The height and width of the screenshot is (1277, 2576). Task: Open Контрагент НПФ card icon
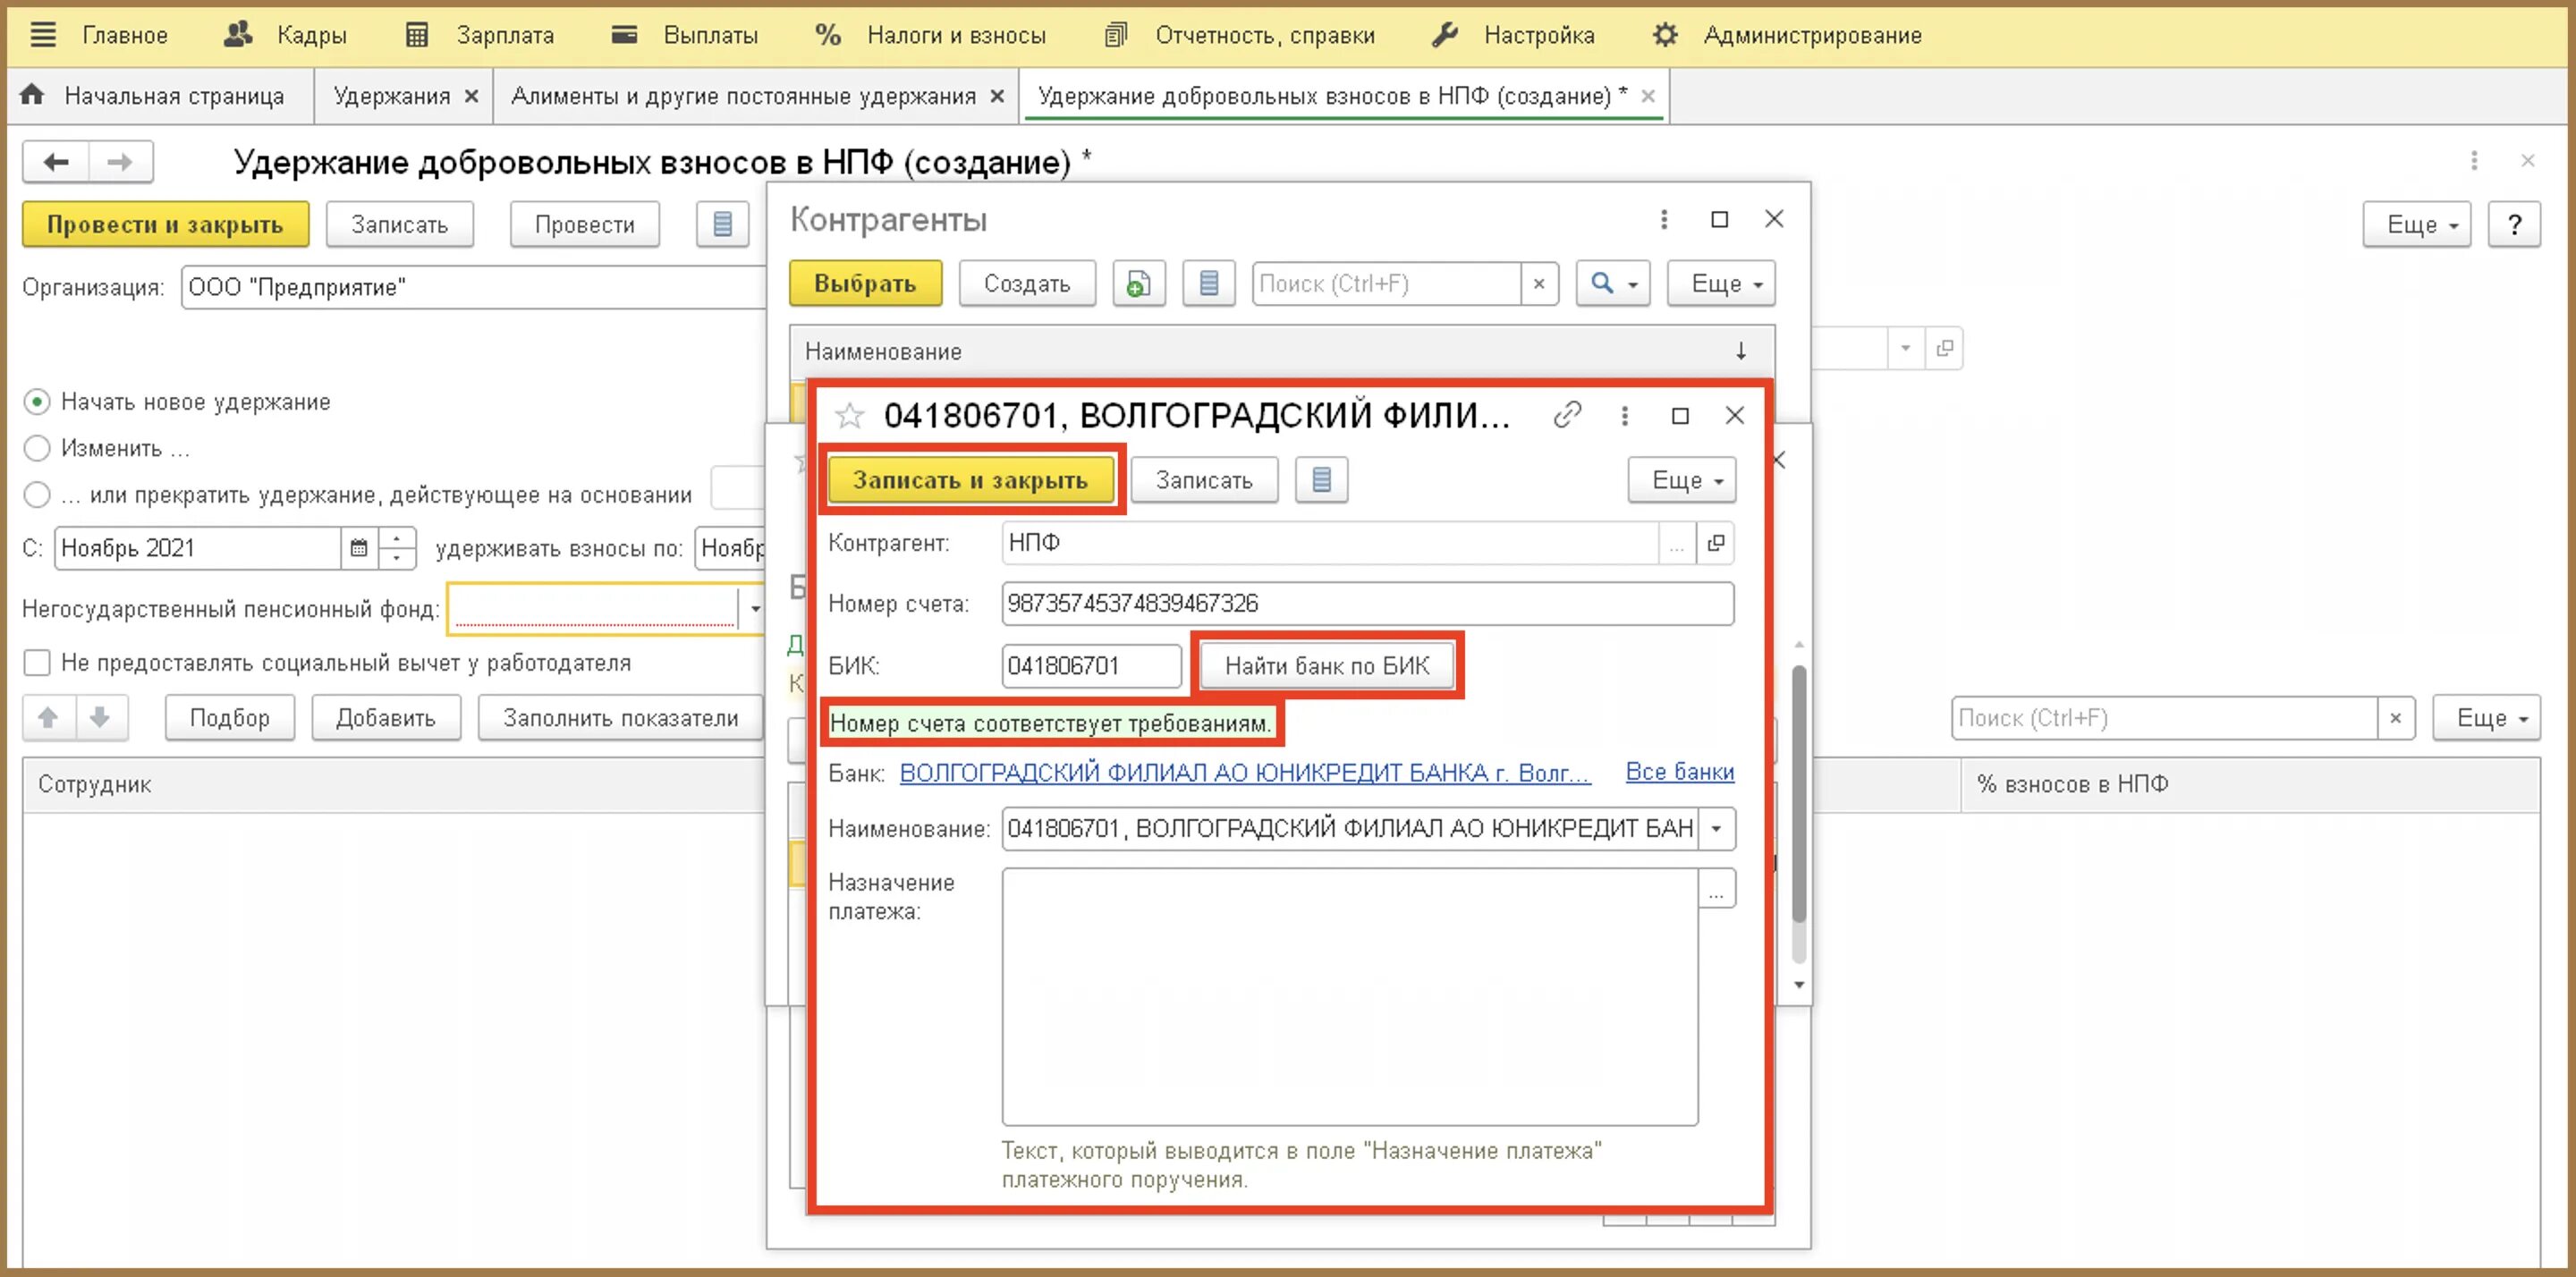click(1716, 543)
